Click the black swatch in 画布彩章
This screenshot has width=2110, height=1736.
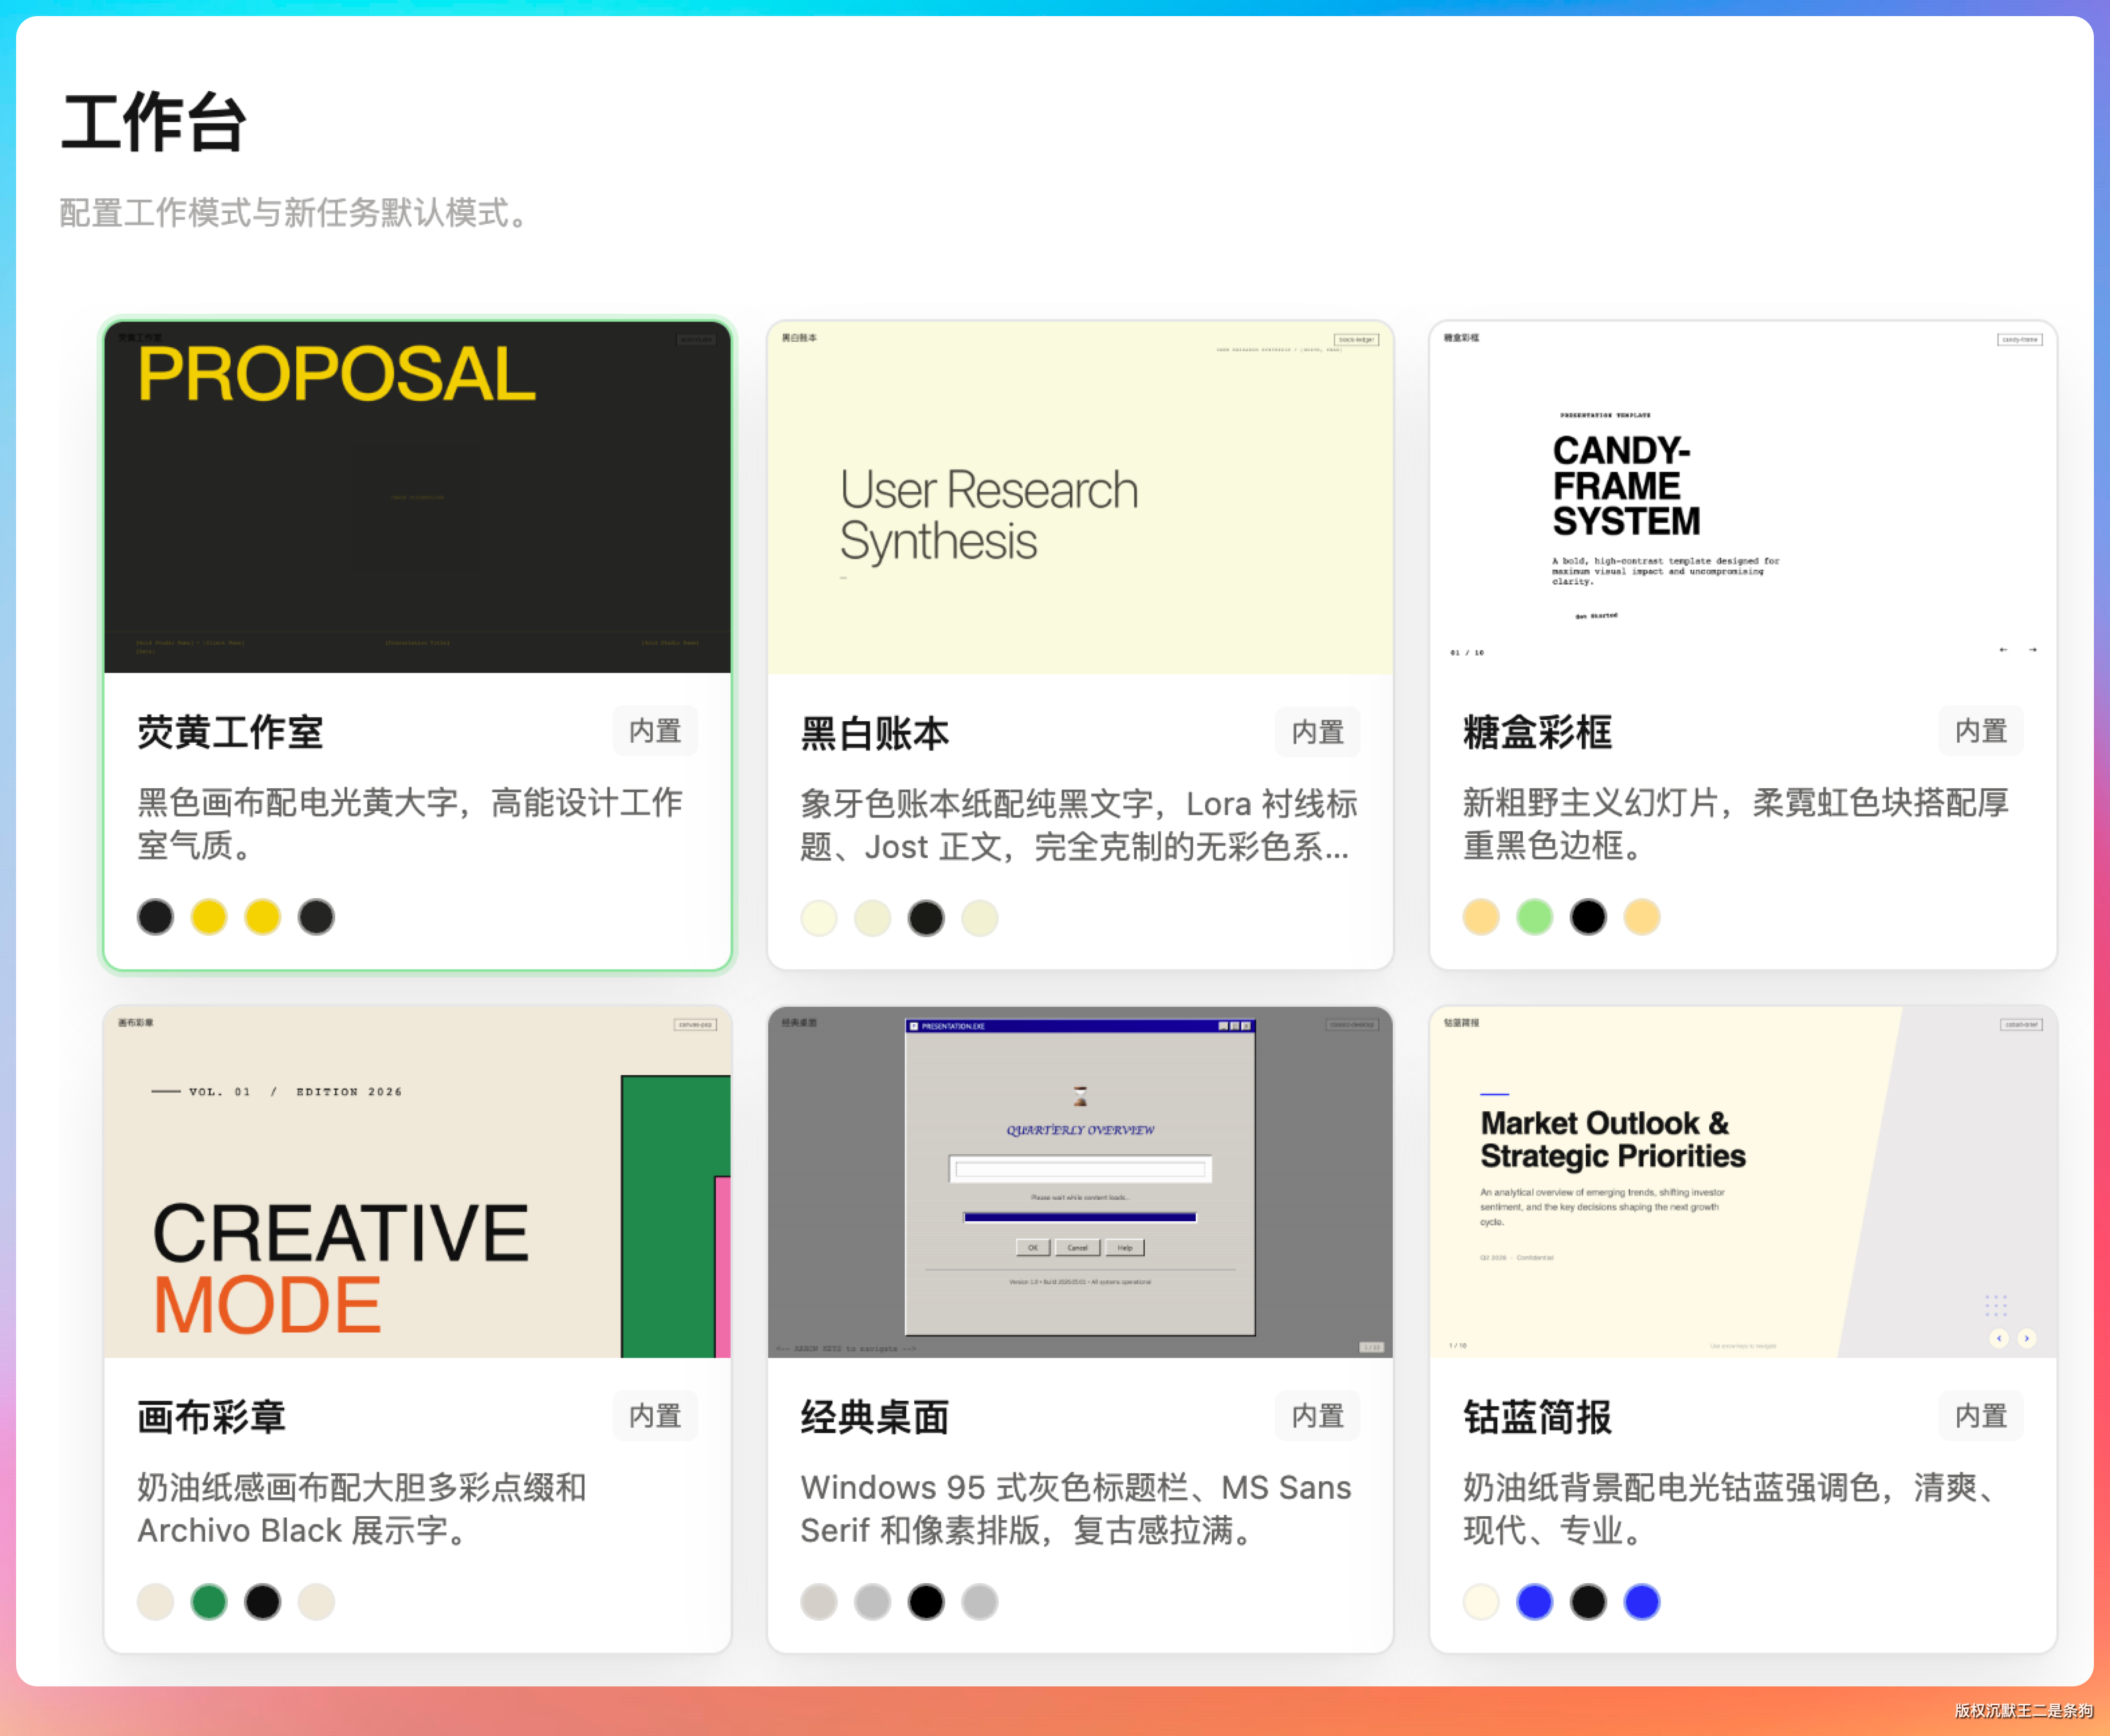[263, 1602]
